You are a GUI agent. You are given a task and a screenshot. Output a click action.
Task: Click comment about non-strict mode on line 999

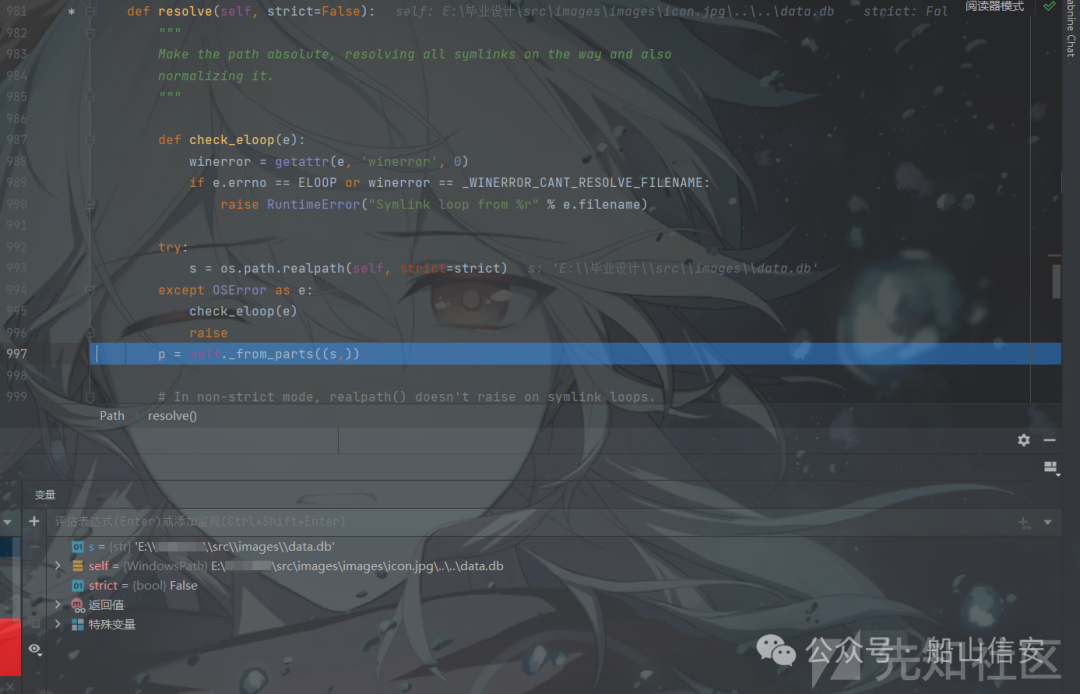[406, 397]
